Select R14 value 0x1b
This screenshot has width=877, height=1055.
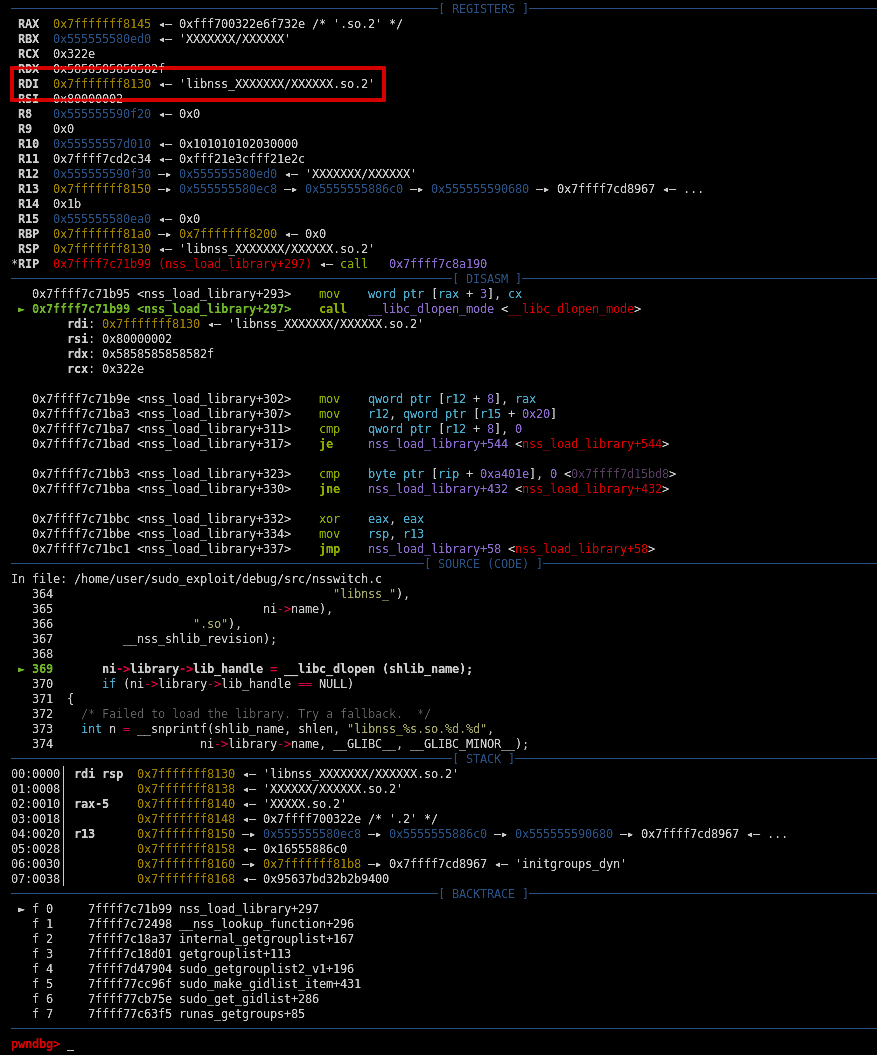67,204
